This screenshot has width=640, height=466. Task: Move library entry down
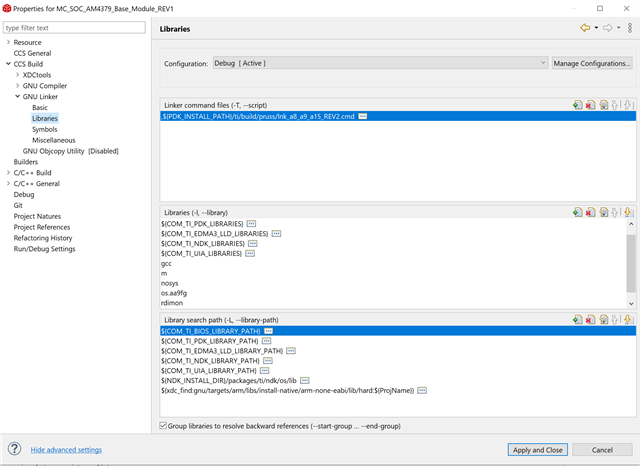628,212
